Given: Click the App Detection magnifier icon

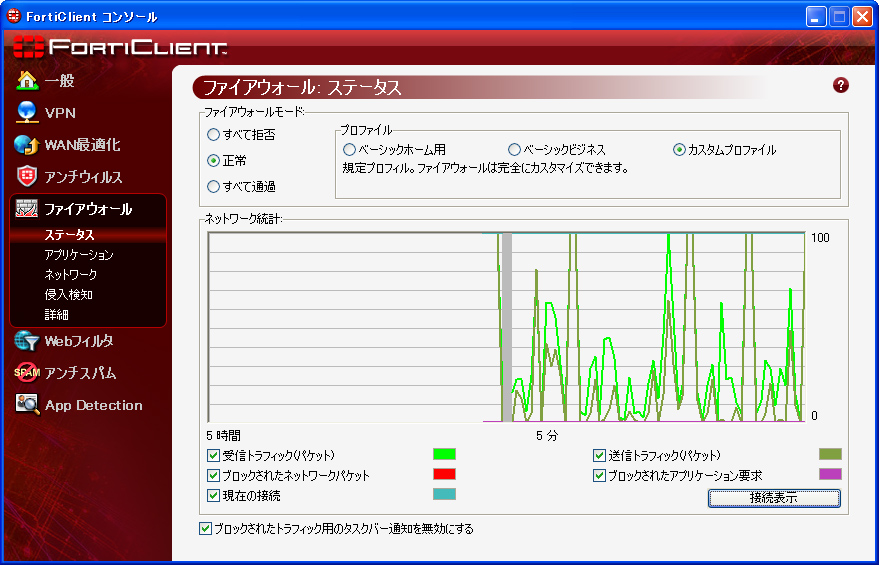Looking at the screenshot, I should click(27, 405).
